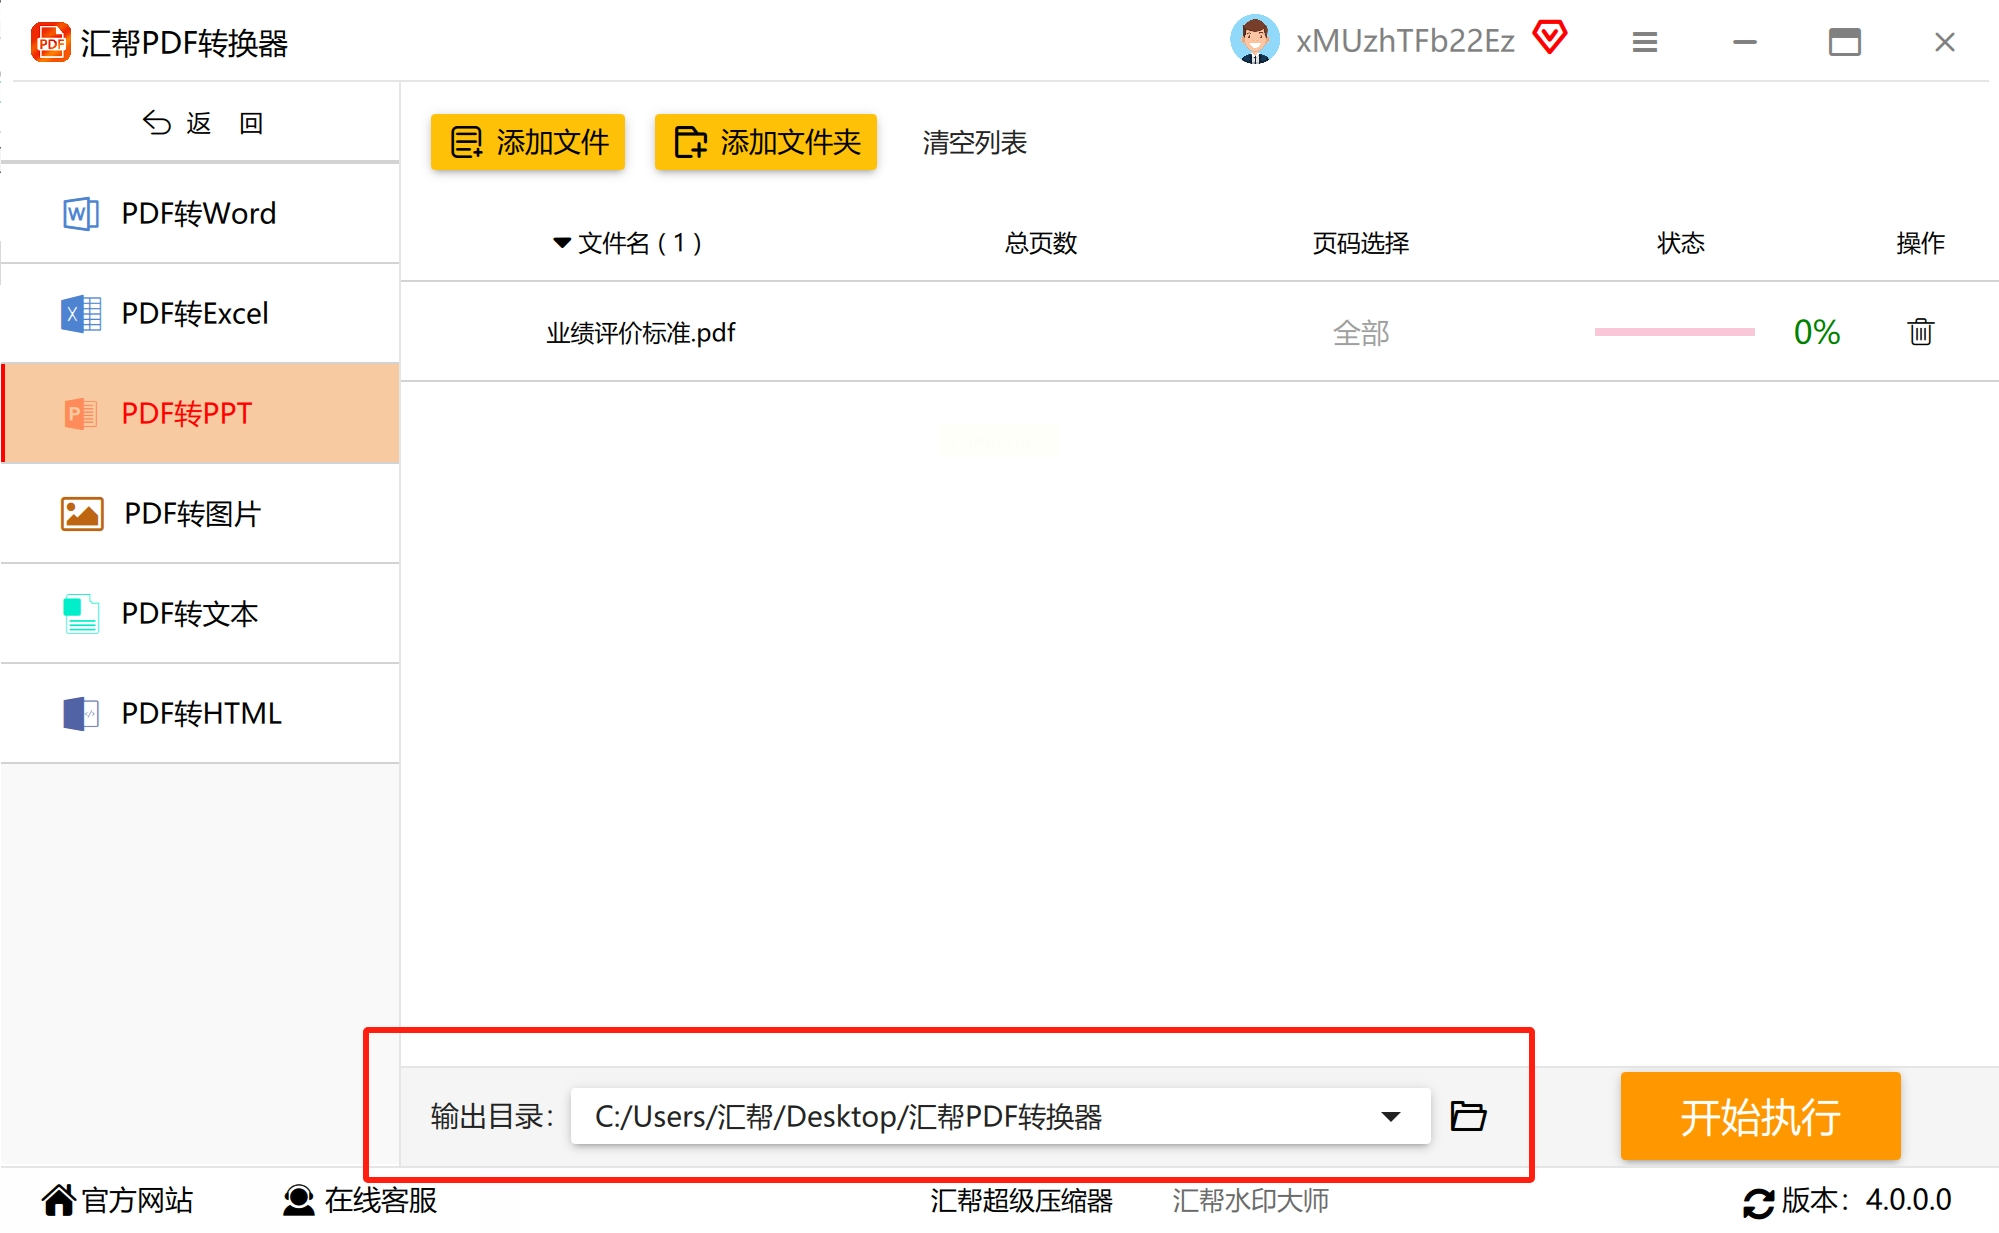This screenshot has height=1233, width=1999.
Task: Open 全部 page selection for the file
Action: 1360,333
